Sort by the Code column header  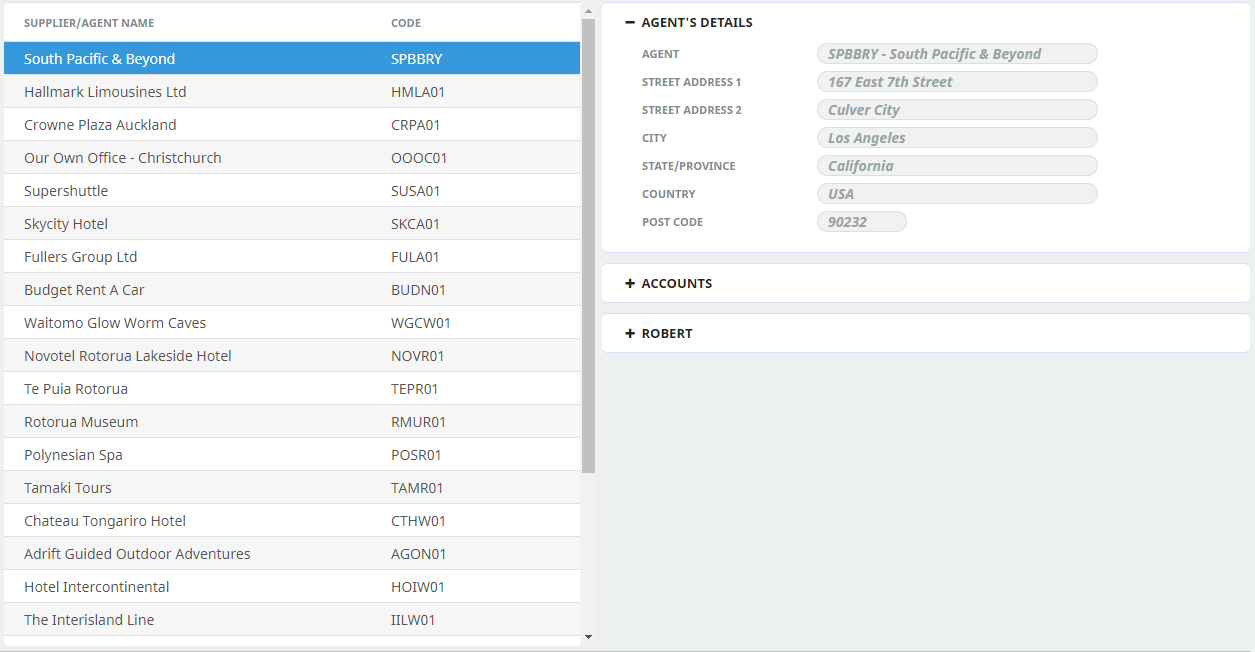point(406,23)
